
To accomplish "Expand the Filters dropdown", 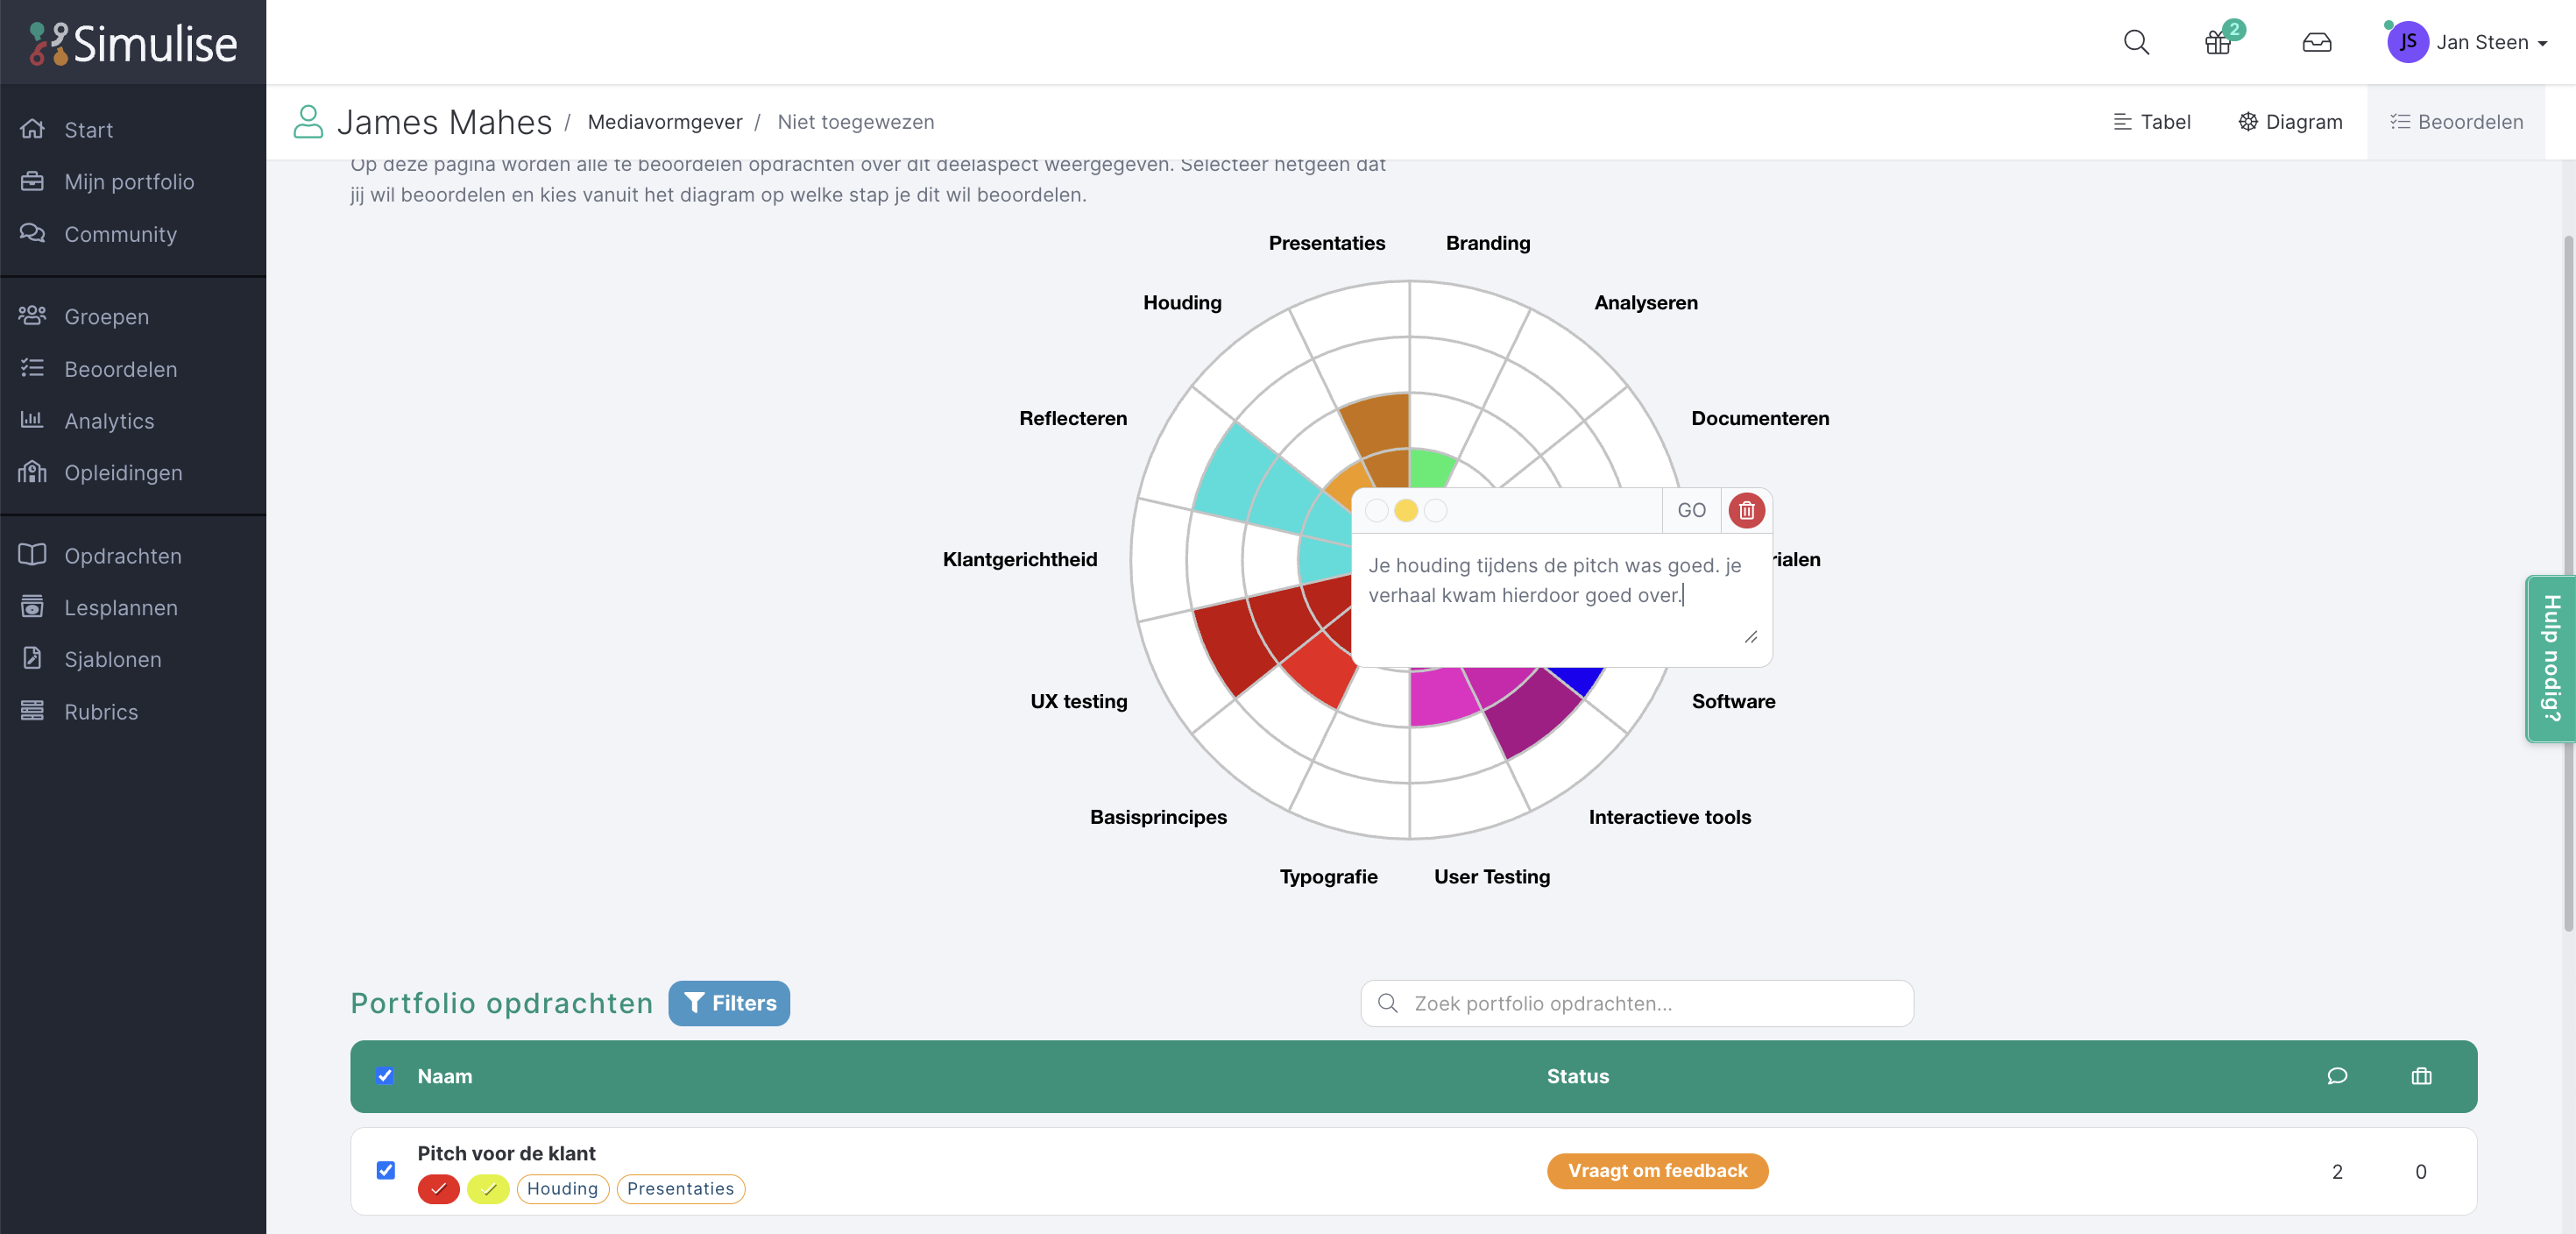I will [729, 1003].
